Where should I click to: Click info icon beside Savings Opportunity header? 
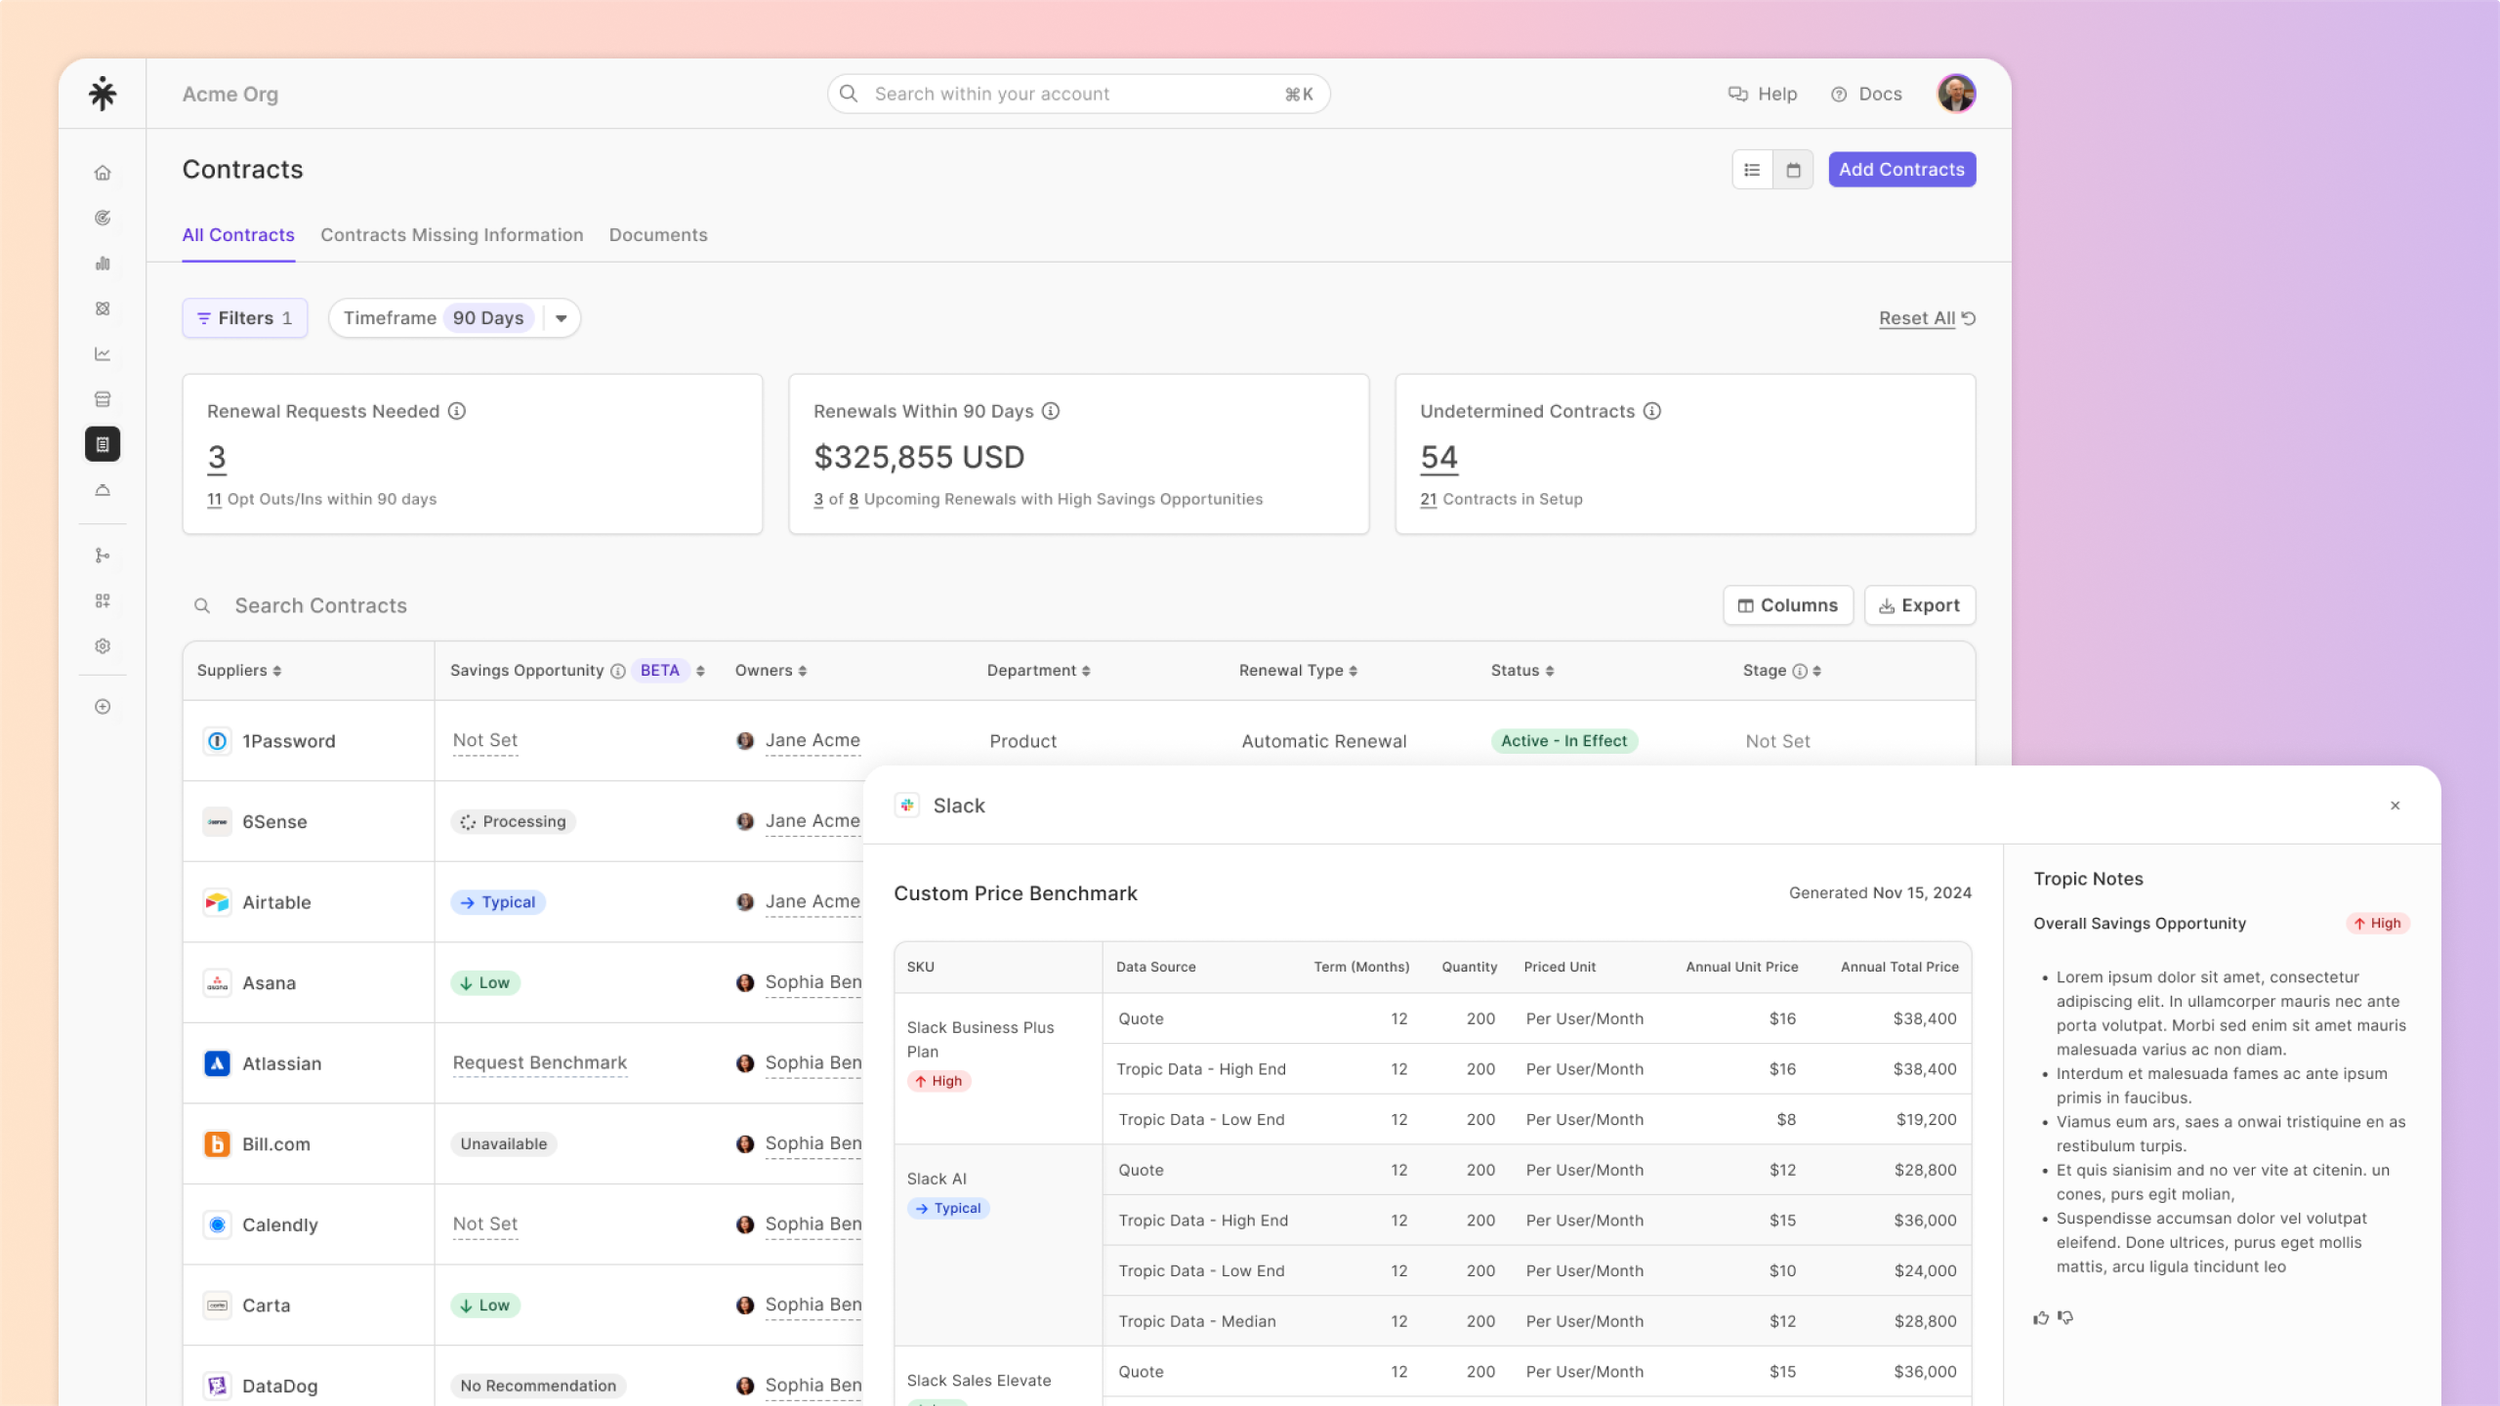[x=618, y=671]
